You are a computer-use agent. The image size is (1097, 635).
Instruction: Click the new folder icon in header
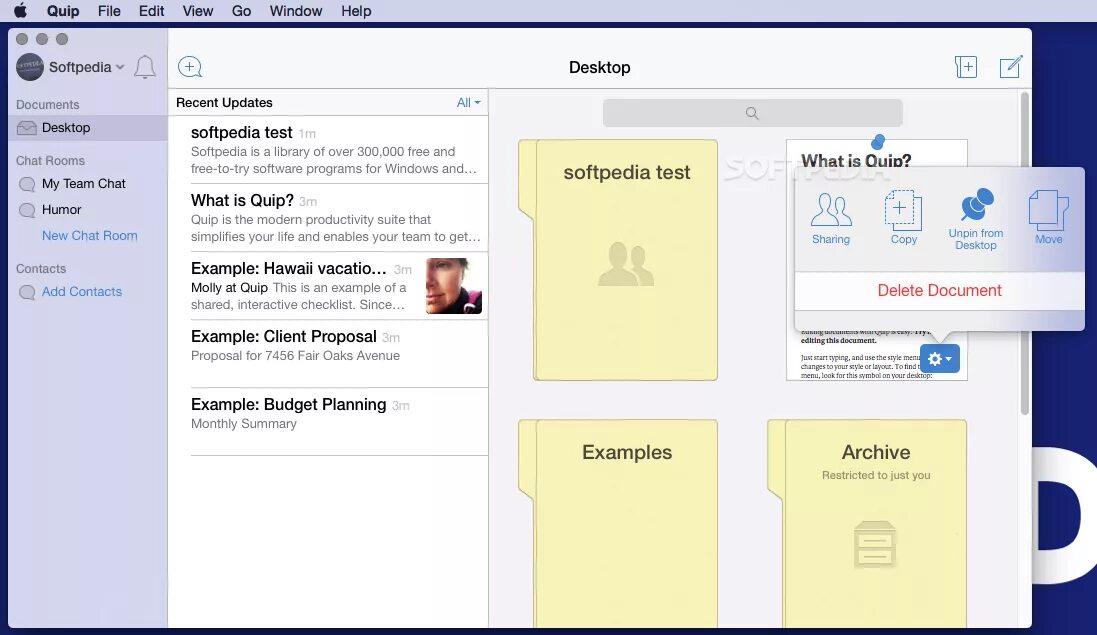click(965, 67)
